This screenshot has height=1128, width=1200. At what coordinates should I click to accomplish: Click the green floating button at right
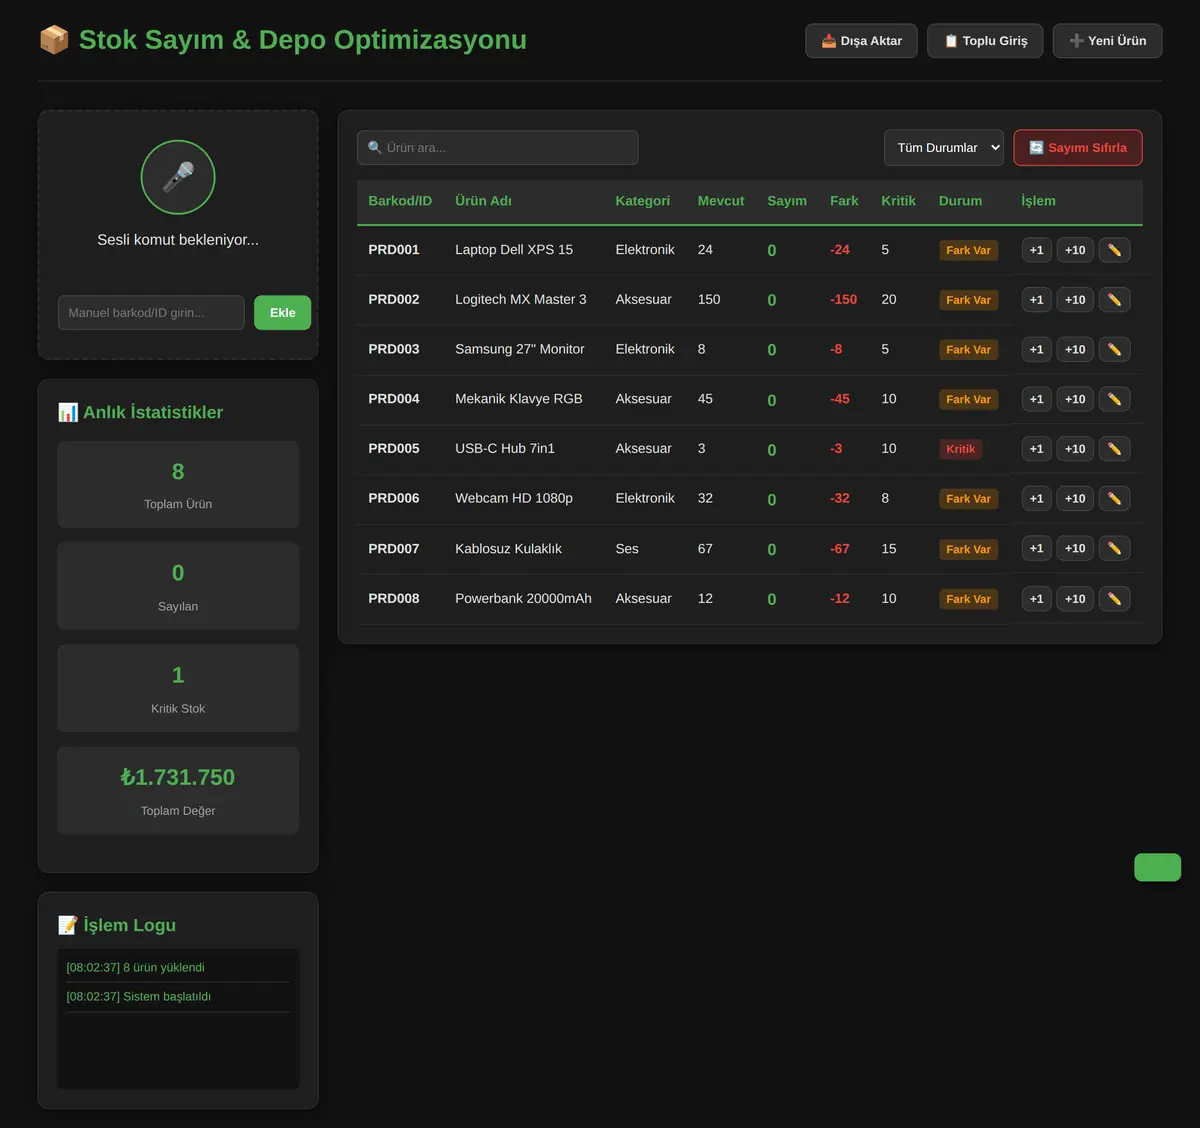(1157, 867)
